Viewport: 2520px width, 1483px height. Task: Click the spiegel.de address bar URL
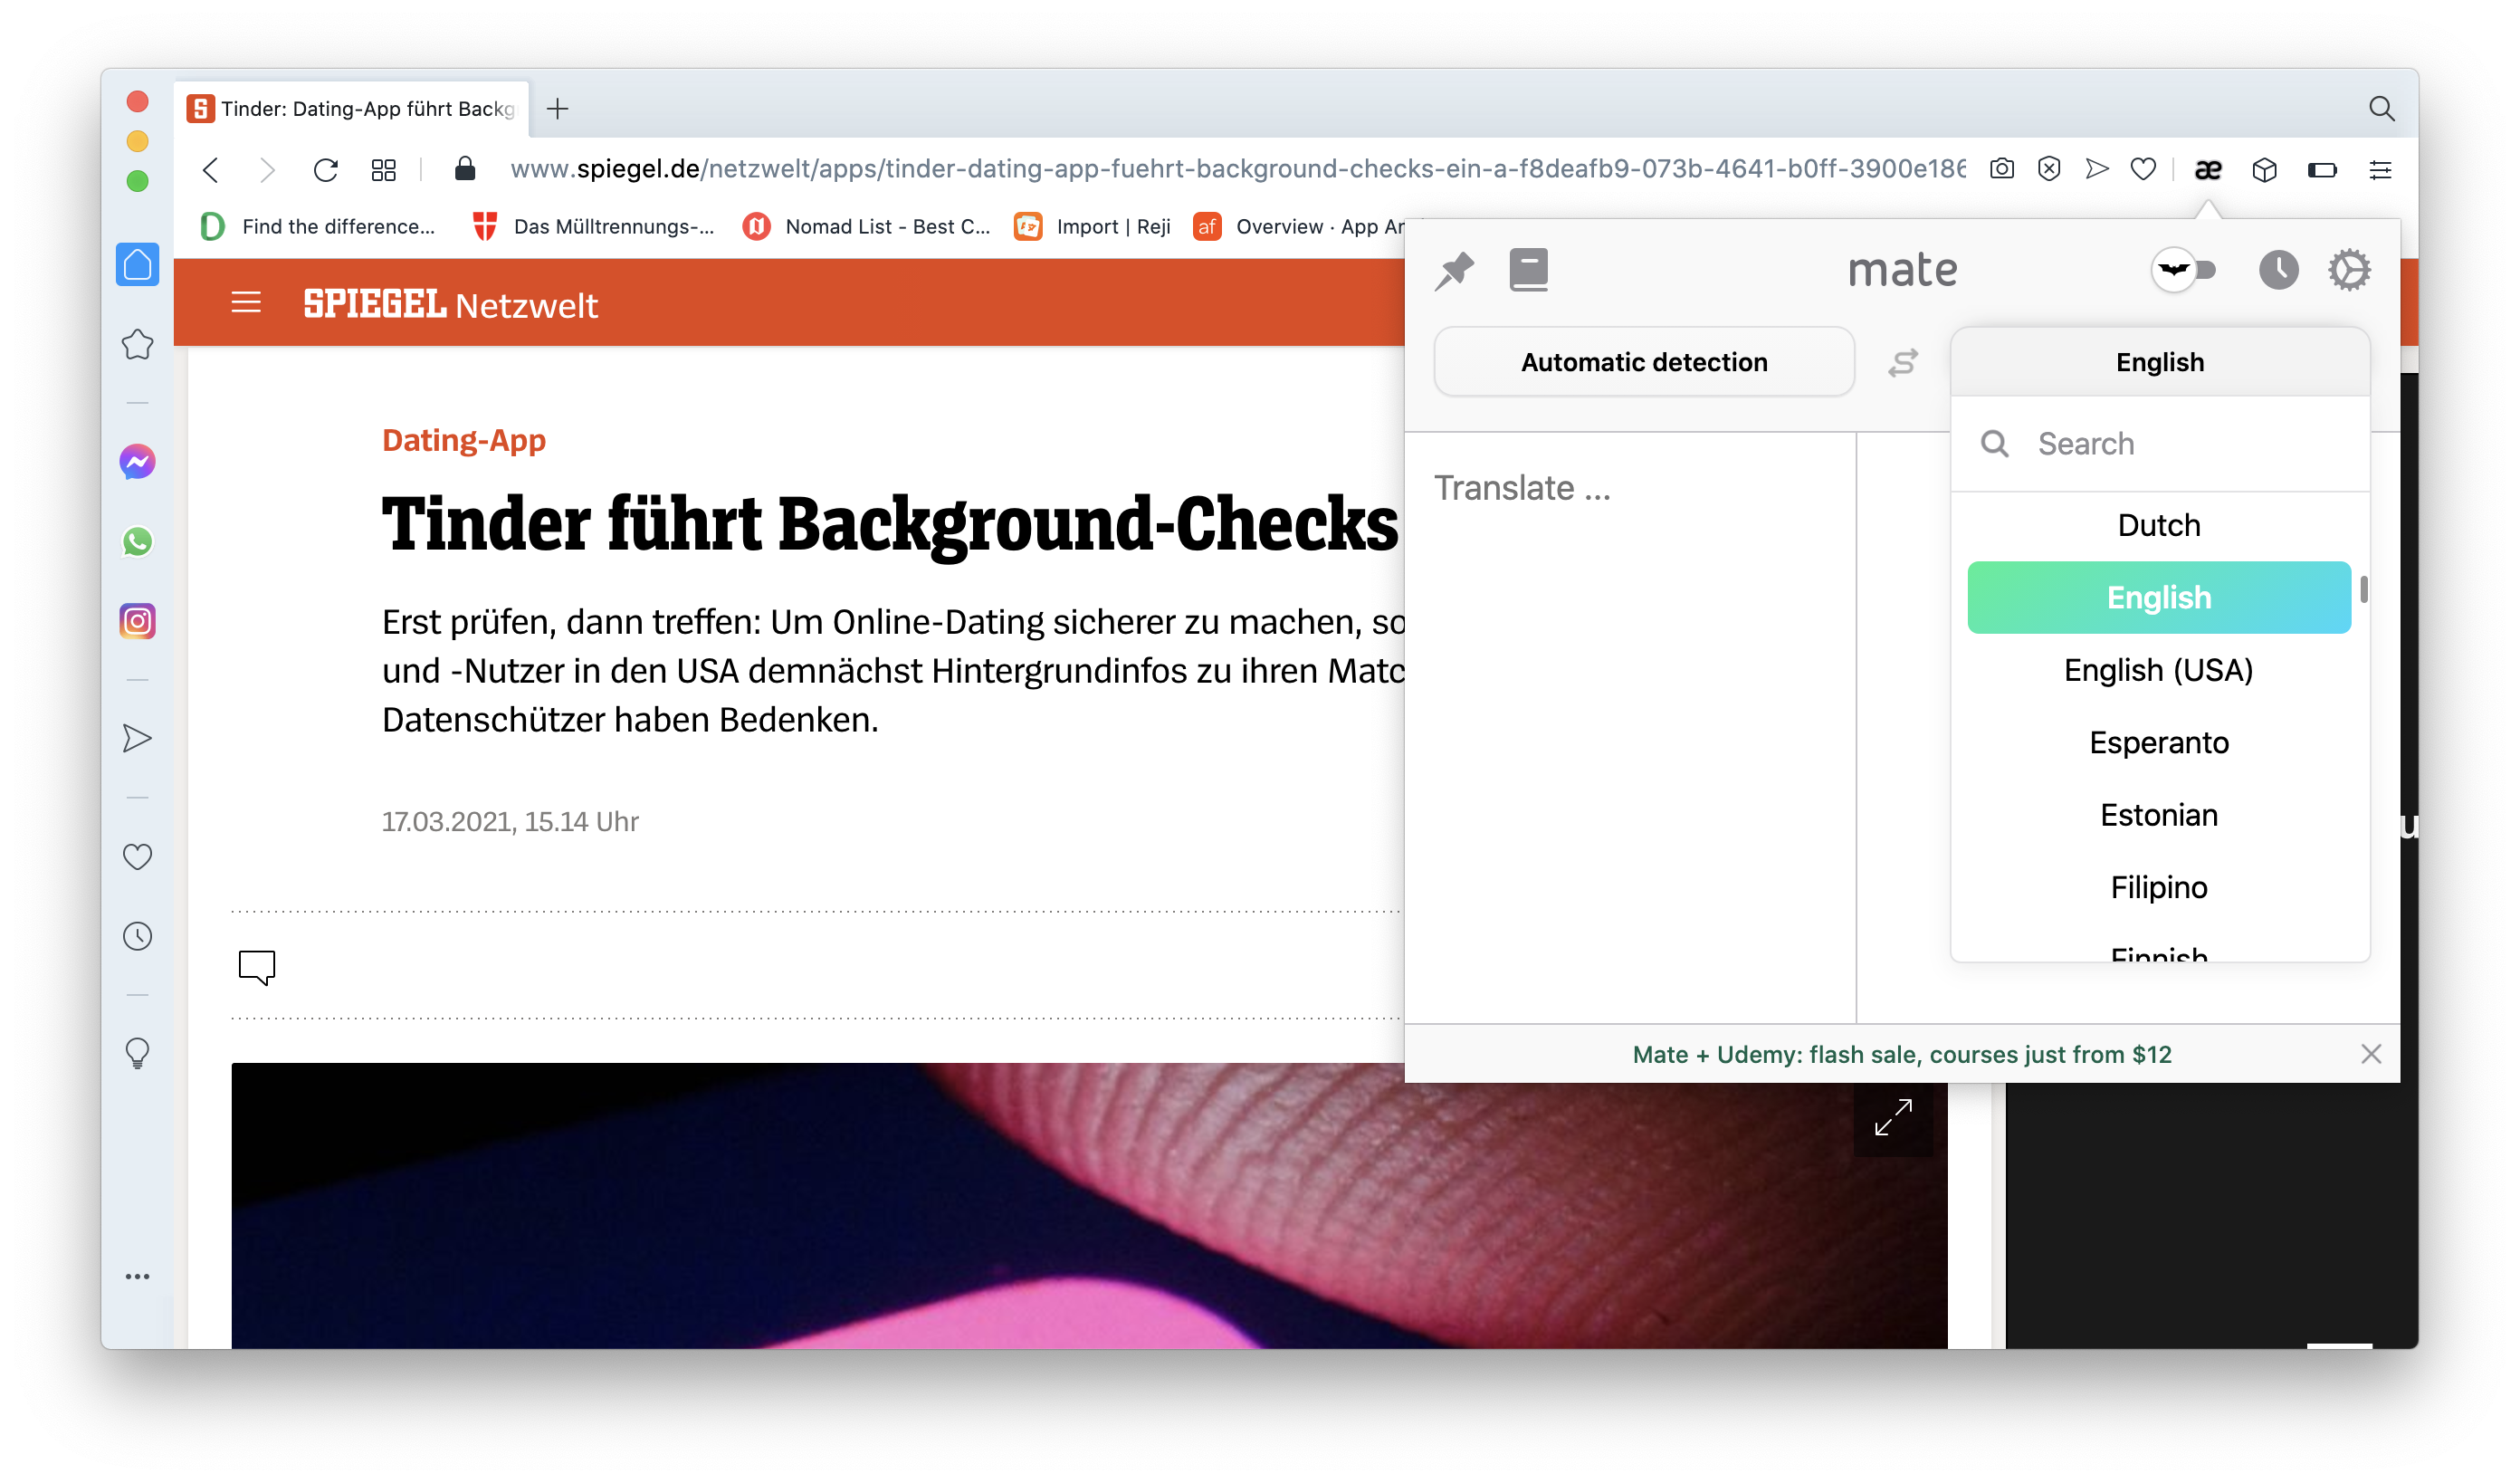1237,169
